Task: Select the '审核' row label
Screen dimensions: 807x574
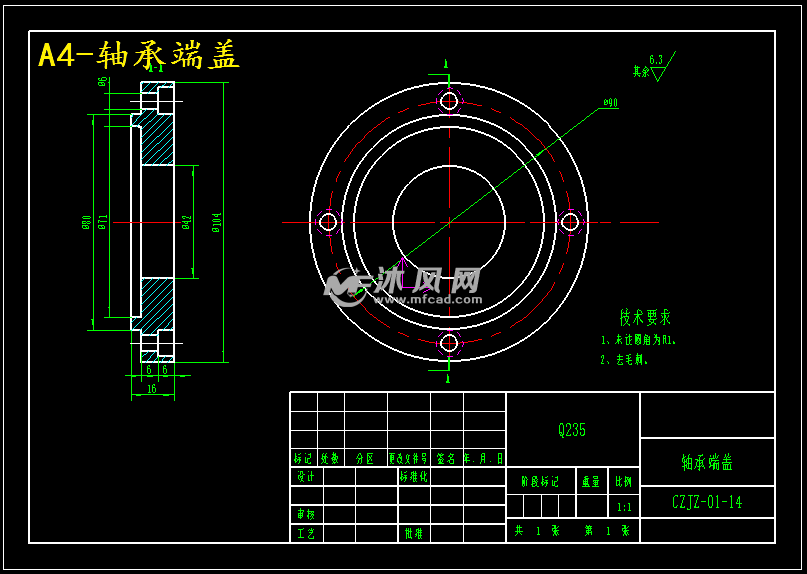Action: (306, 513)
